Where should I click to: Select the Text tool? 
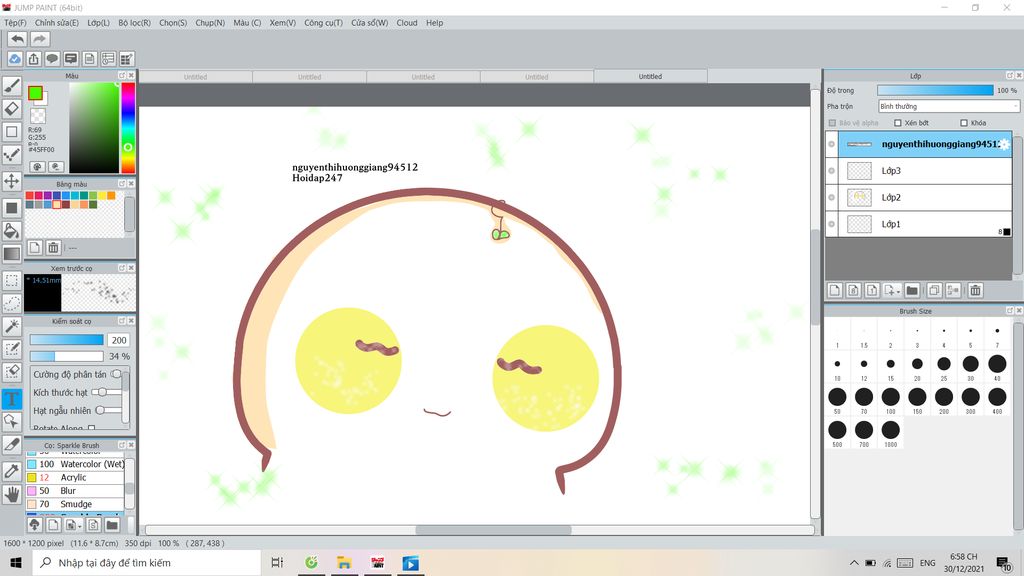pyautogui.click(x=12, y=398)
